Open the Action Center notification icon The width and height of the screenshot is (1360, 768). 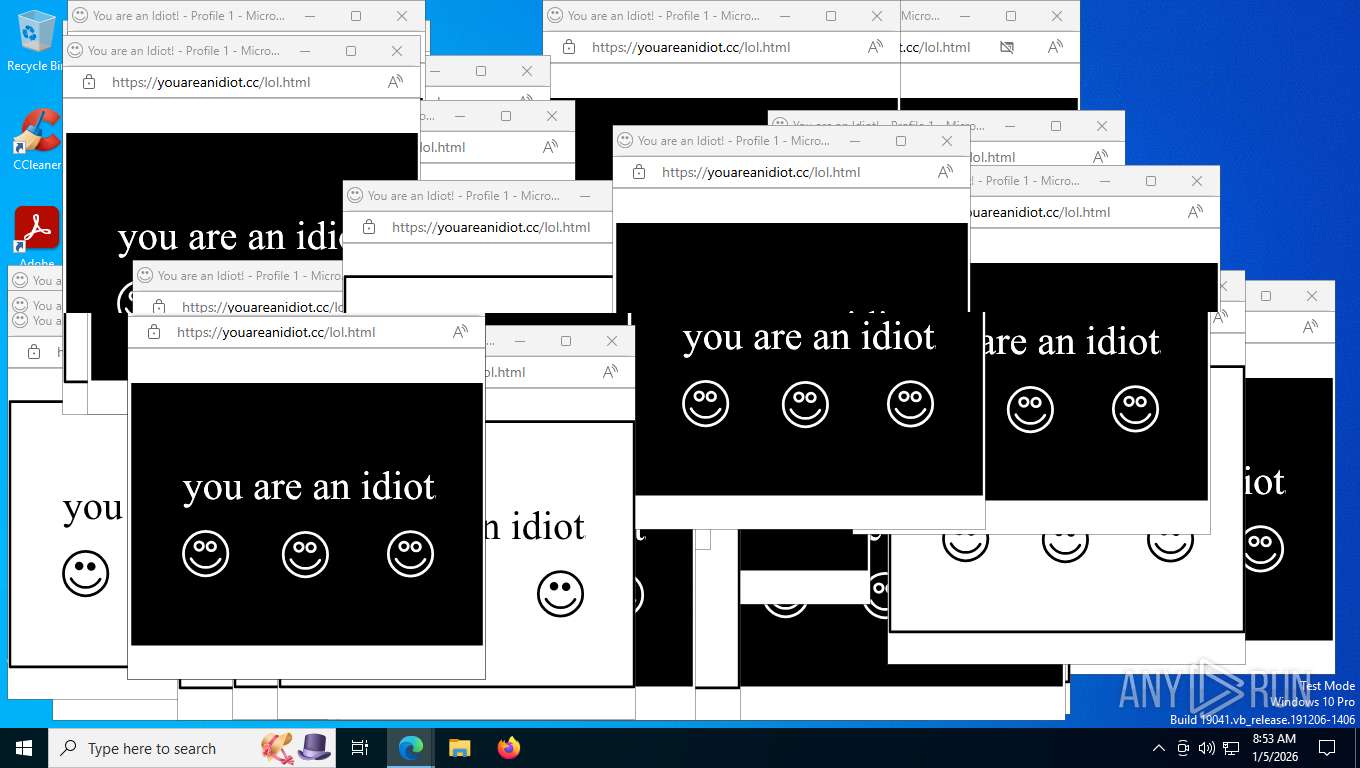tap(1327, 748)
